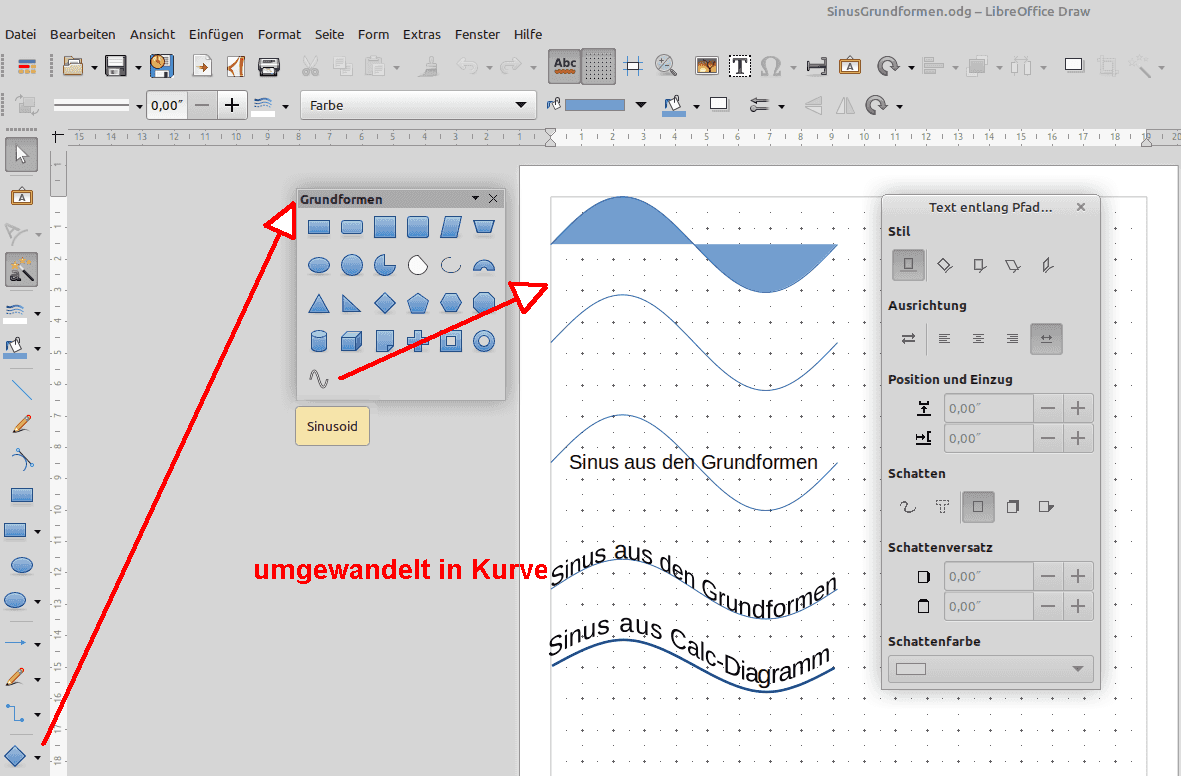Image resolution: width=1181 pixels, height=776 pixels.
Task: Click the text Sinus aus den Grundformen
Action: click(693, 462)
